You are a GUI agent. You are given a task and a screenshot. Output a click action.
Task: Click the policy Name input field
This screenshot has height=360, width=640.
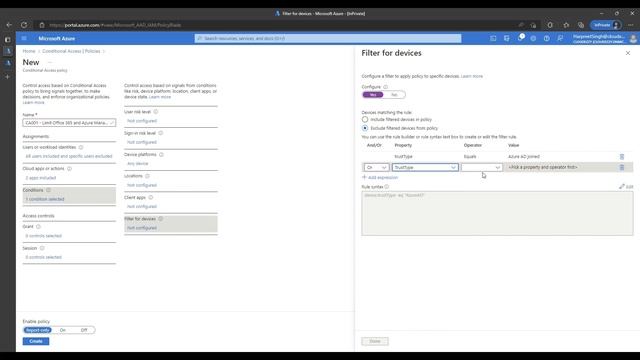click(69, 122)
